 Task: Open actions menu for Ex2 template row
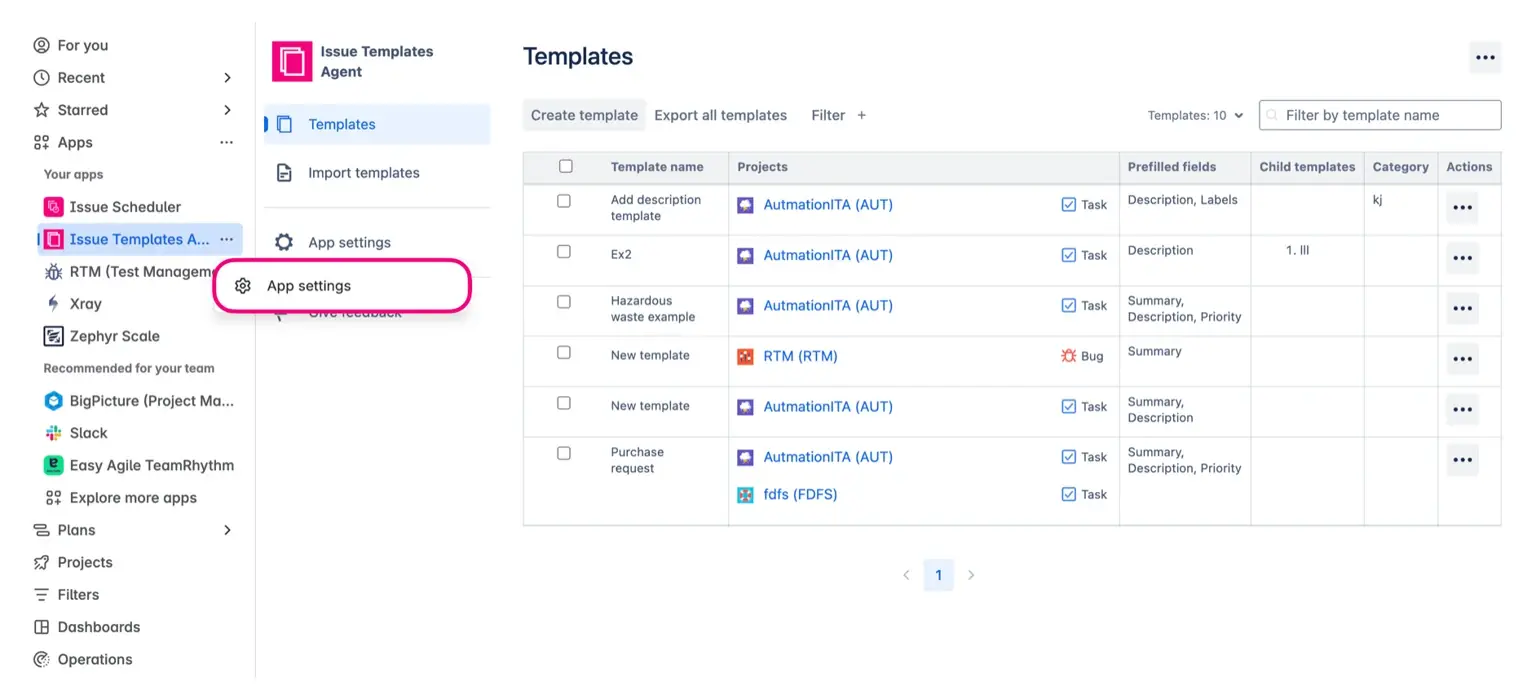pyautogui.click(x=1462, y=258)
